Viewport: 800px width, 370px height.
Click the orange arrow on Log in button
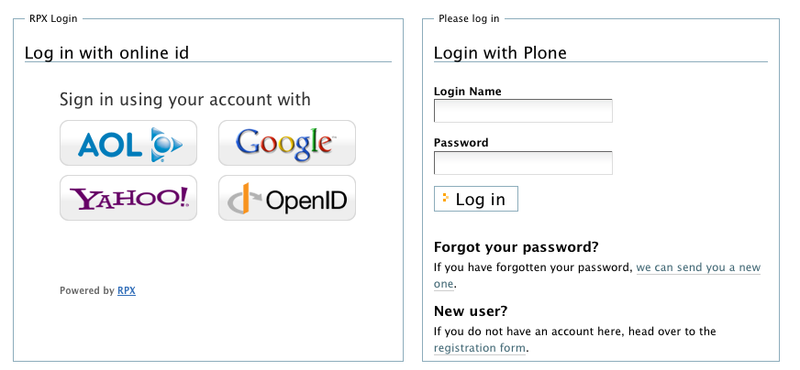pyautogui.click(x=445, y=198)
